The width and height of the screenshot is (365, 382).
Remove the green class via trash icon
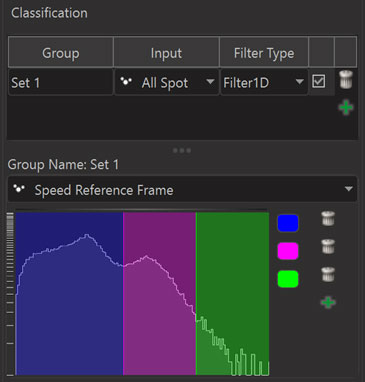tap(328, 275)
